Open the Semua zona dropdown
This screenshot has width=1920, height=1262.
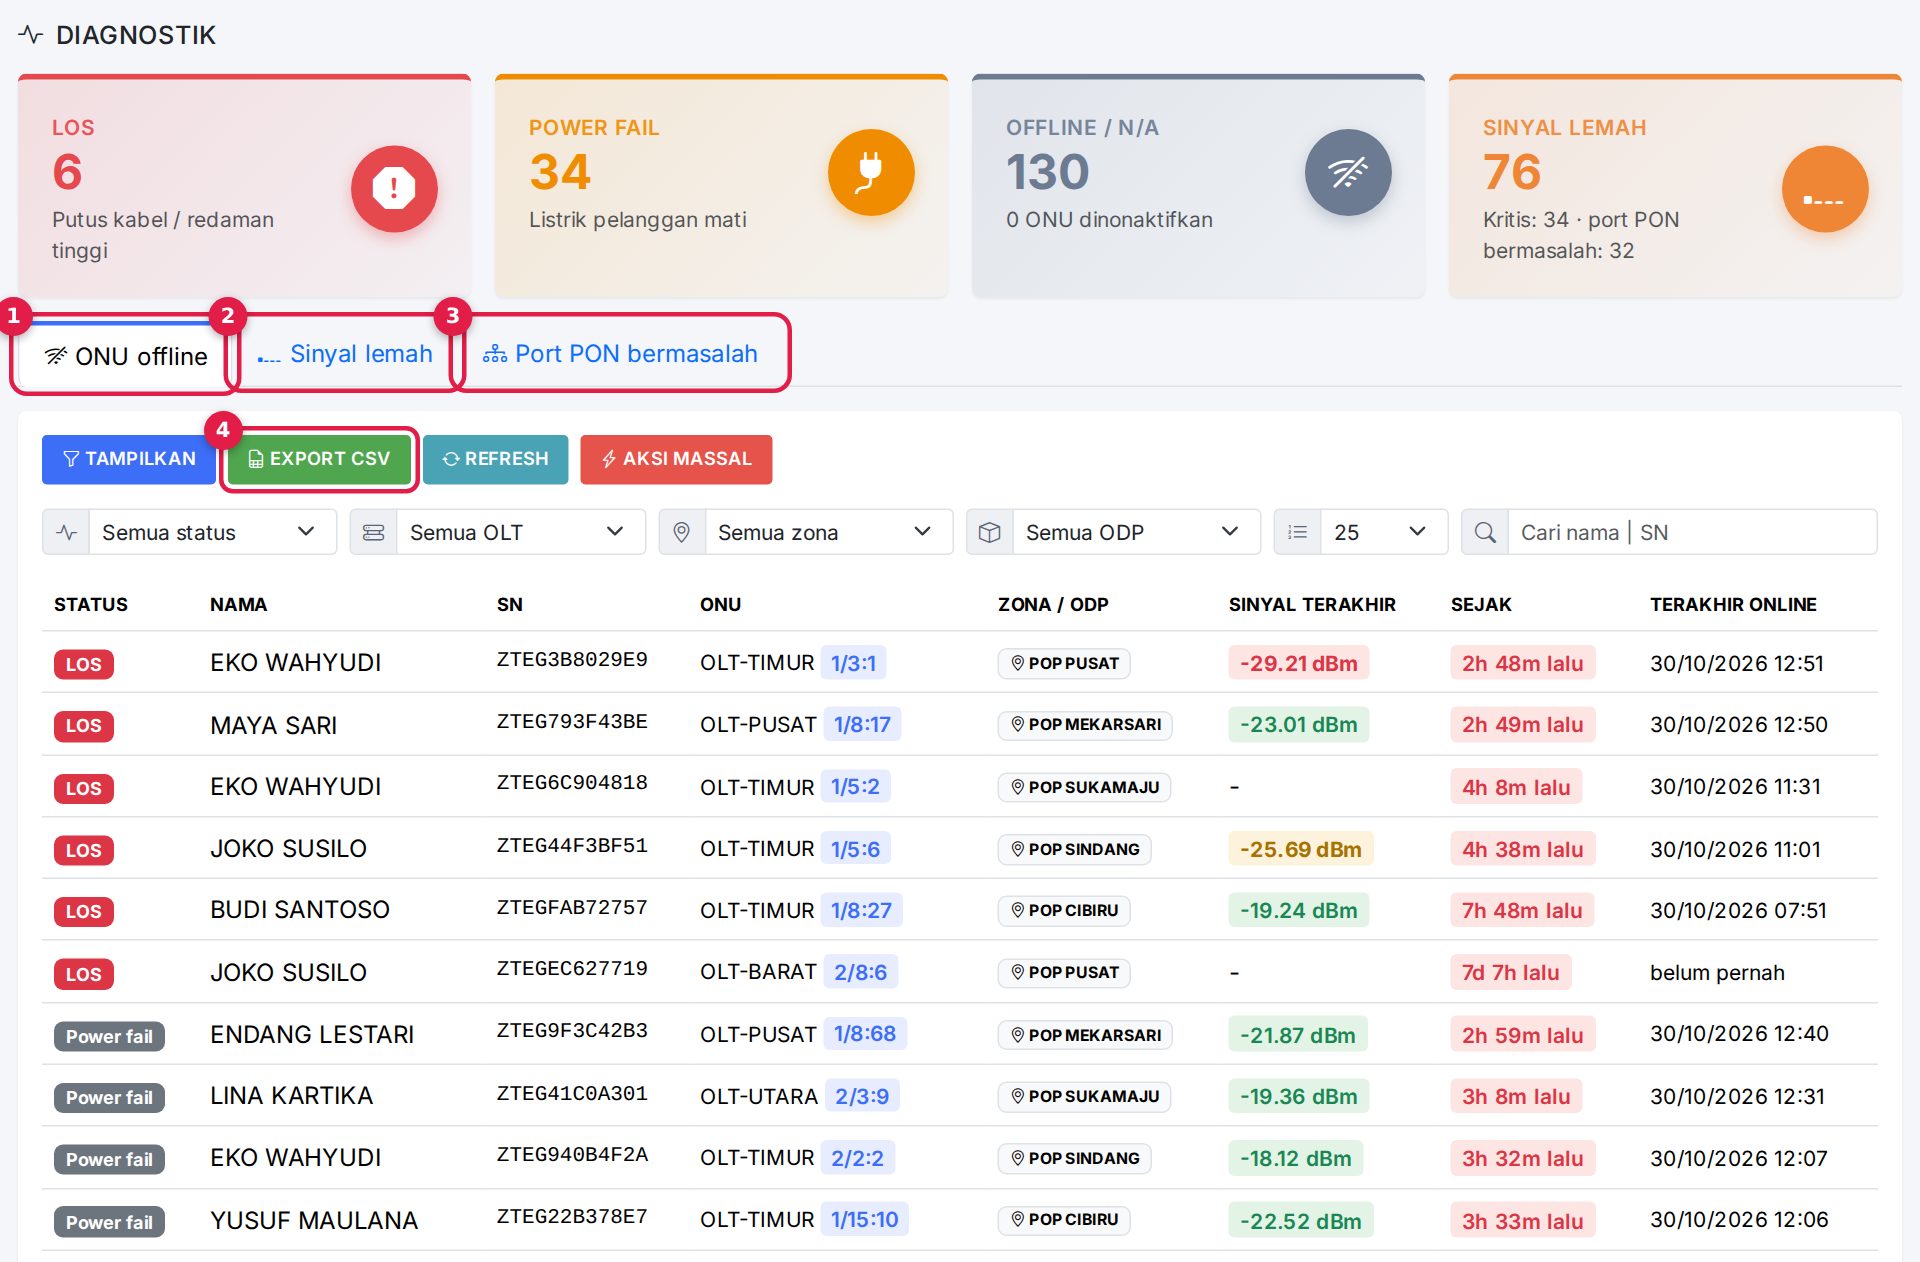point(828,532)
